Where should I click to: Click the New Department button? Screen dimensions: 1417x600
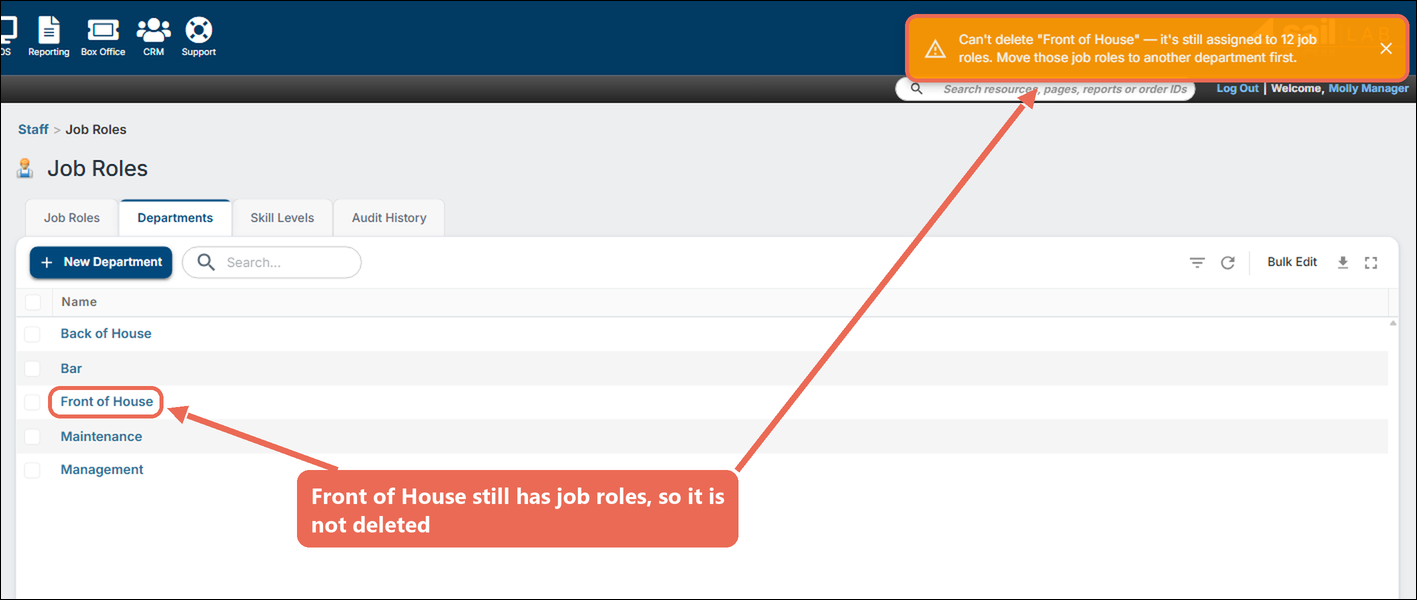[101, 262]
